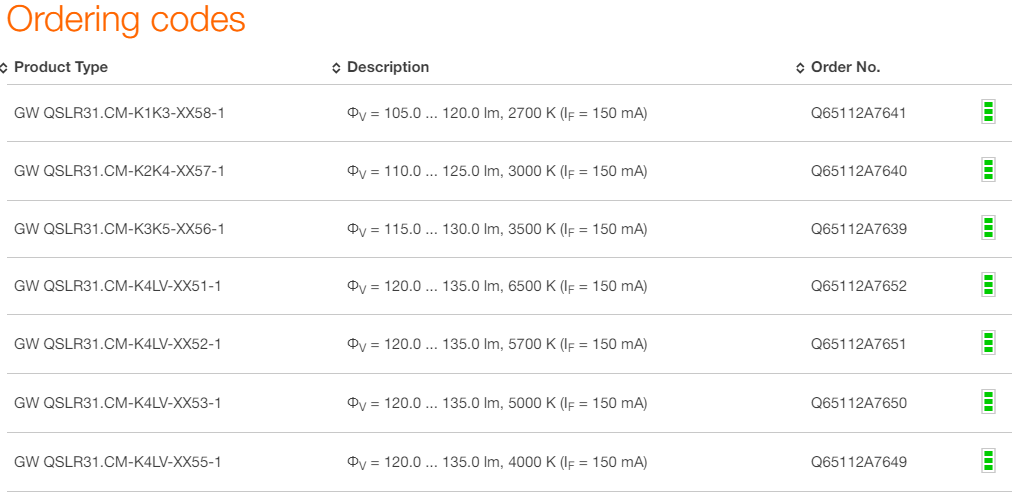
Task: Click green stock icon for order Q65112A7650
Action: click(988, 402)
